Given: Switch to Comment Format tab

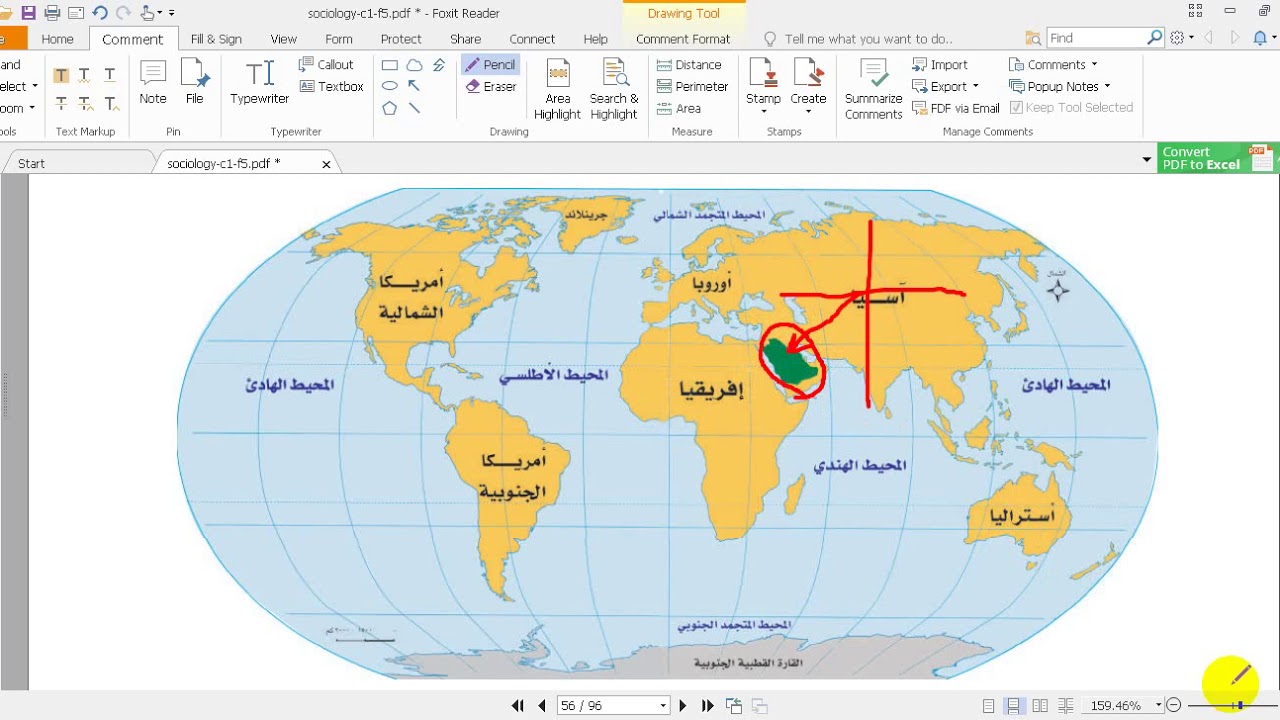Looking at the screenshot, I should [683, 39].
